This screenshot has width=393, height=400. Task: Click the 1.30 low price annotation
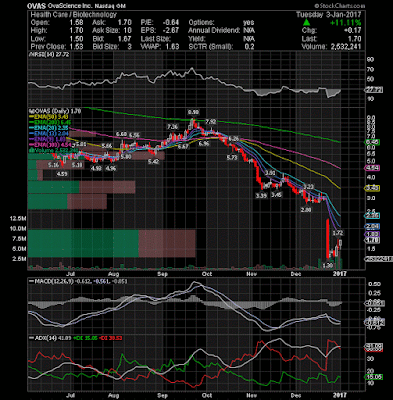[x=328, y=266]
